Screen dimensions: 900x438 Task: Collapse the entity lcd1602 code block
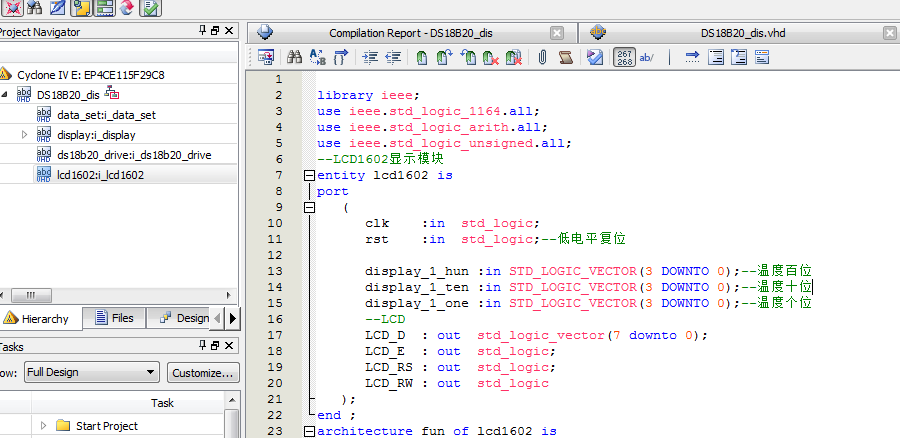pyautogui.click(x=308, y=175)
